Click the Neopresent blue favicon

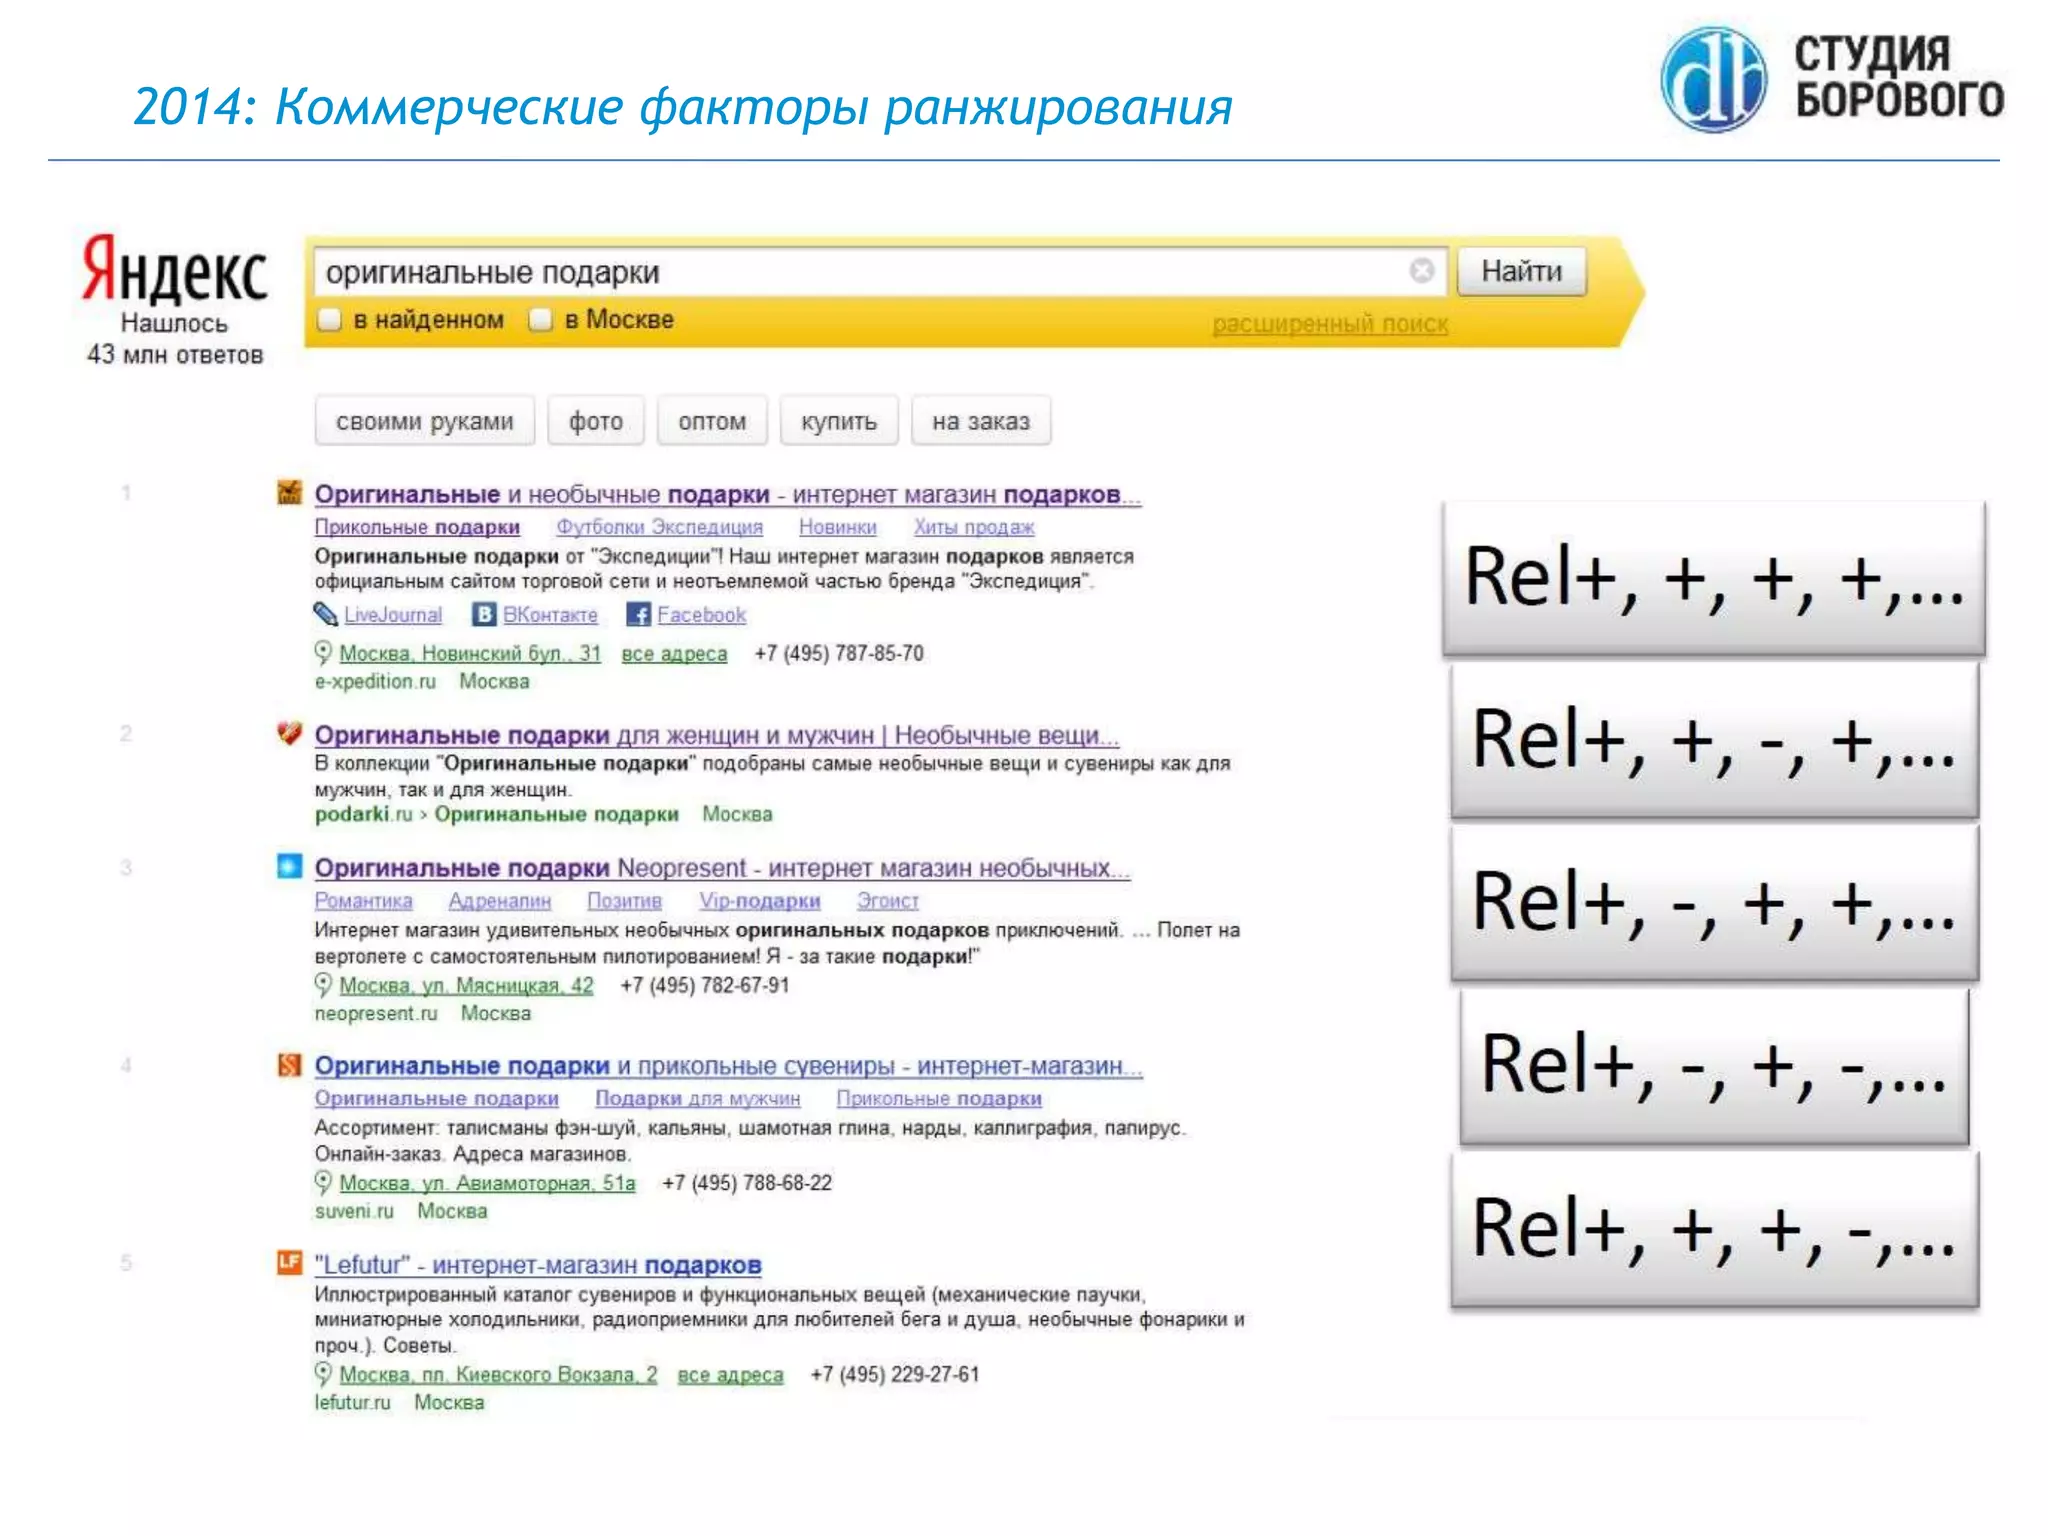[x=289, y=866]
